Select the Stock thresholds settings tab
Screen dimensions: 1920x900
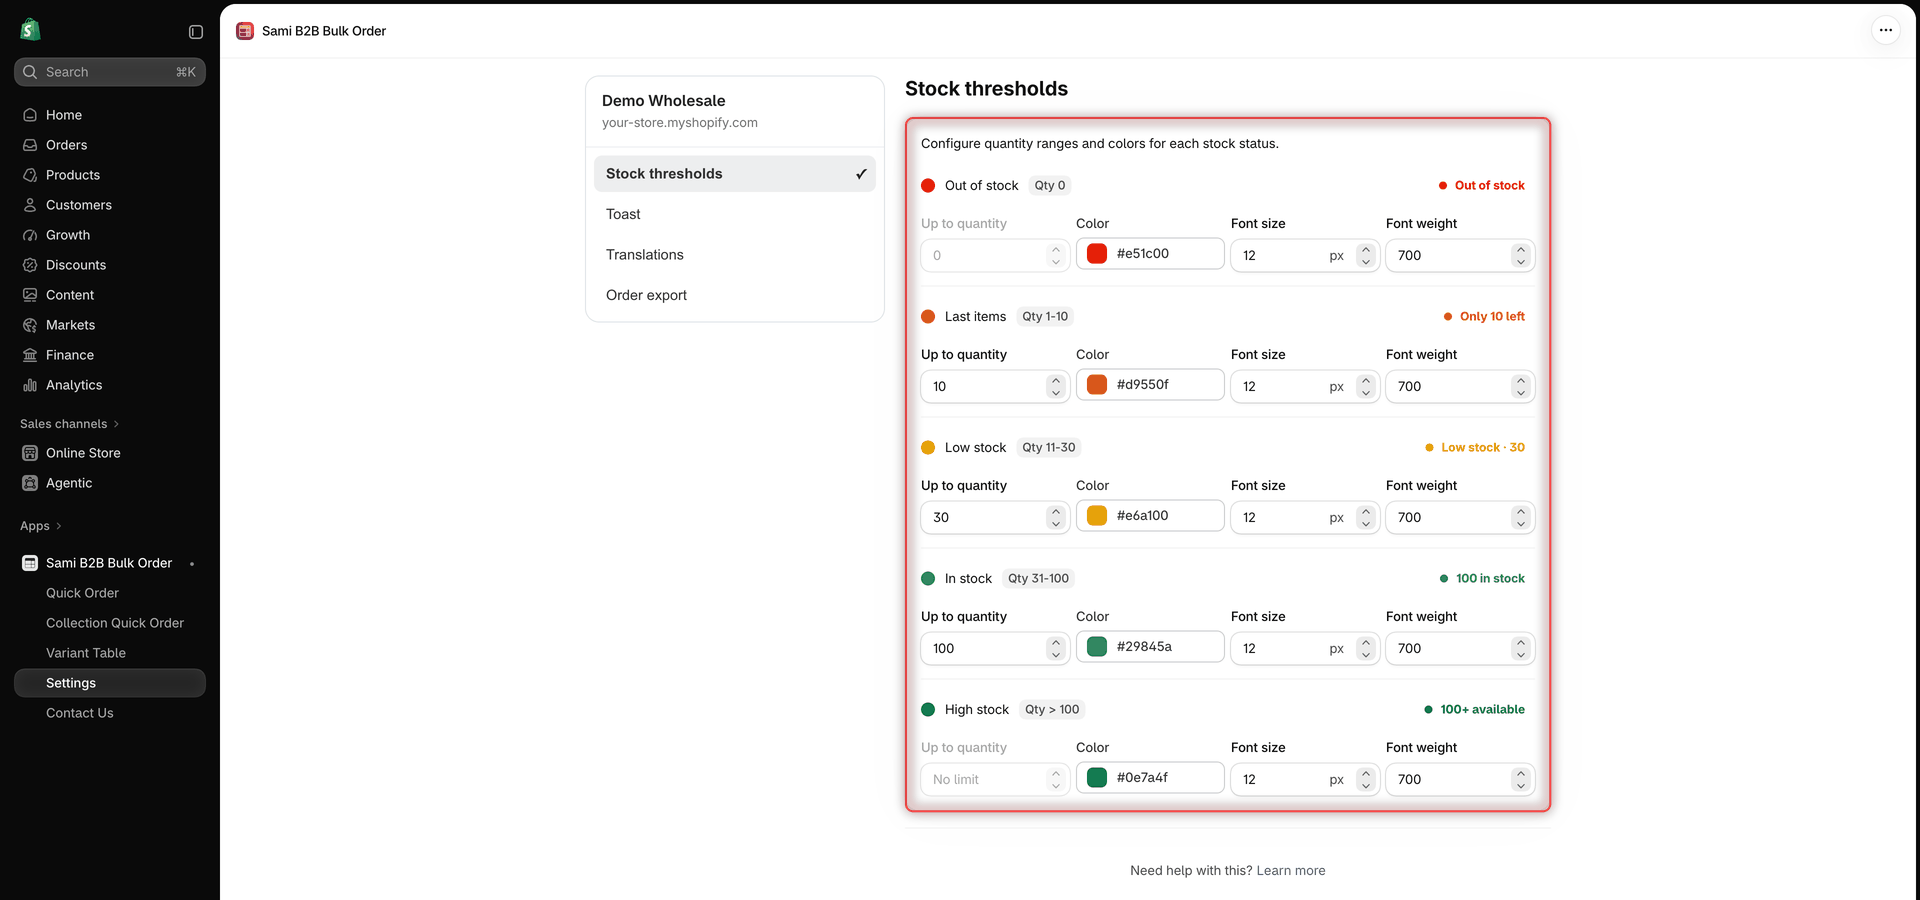(x=735, y=174)
